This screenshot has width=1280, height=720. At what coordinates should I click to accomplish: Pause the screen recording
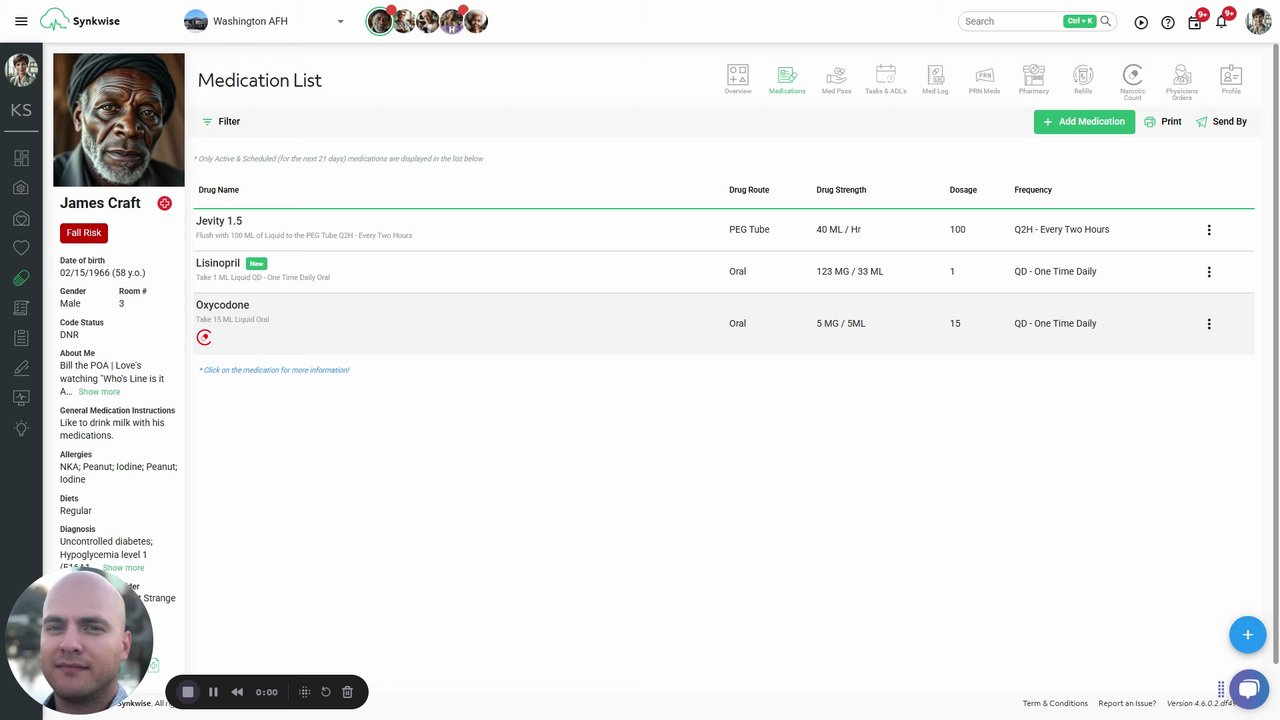(x=213, y=692)
